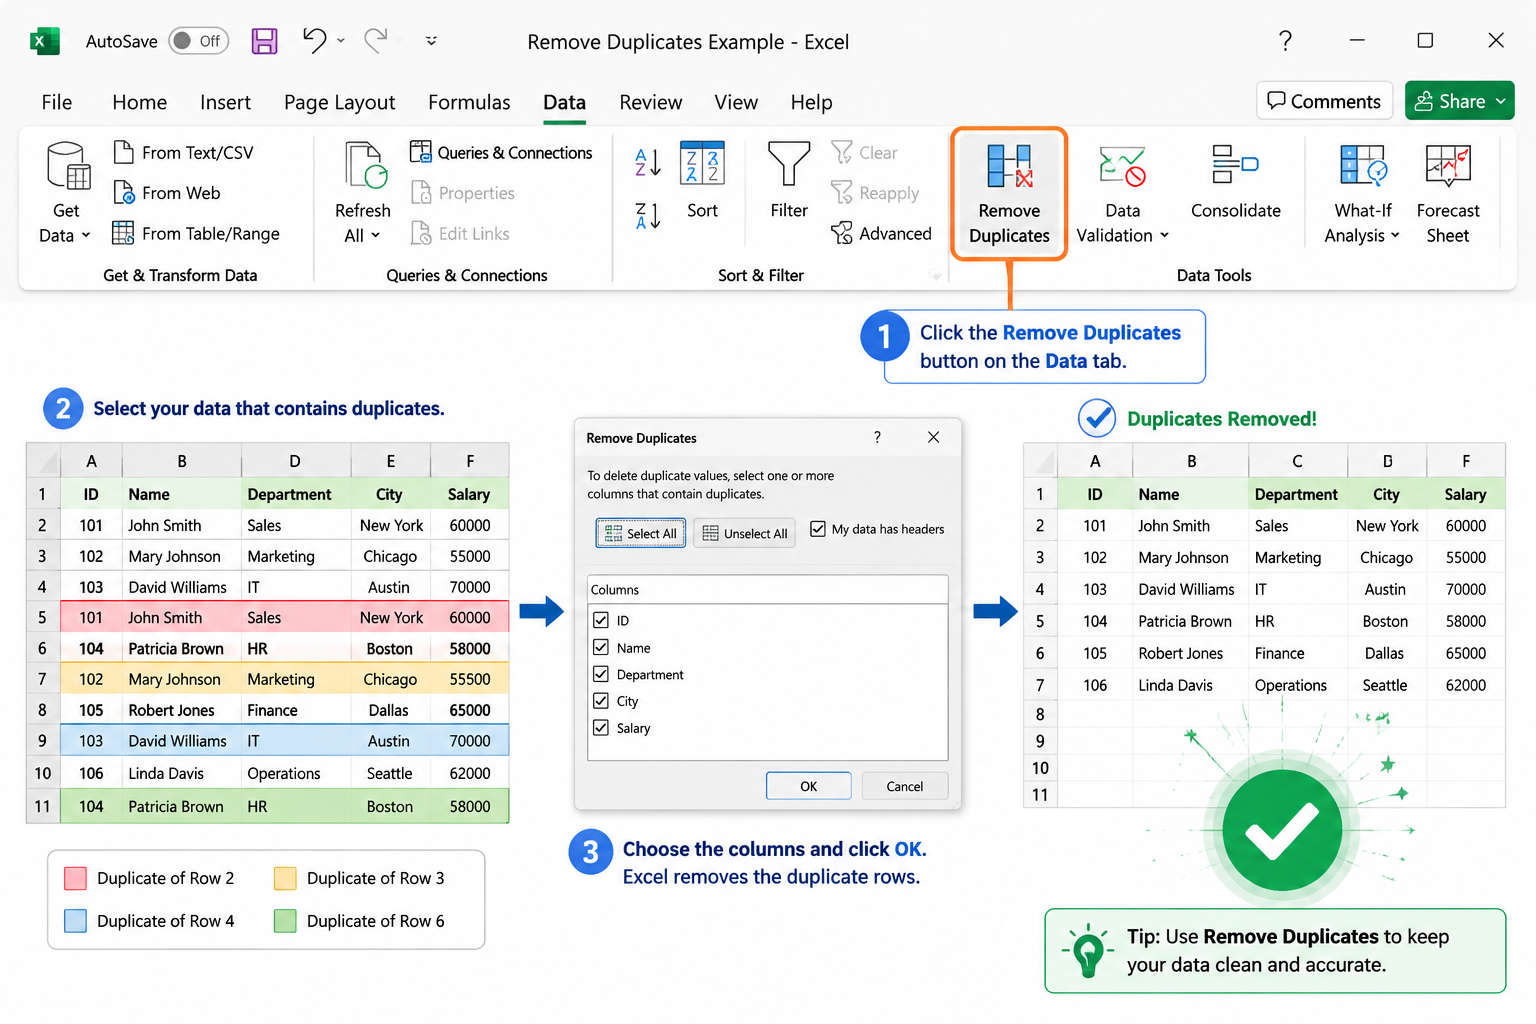Viewport: 1536px width, 1024px height.
Task: Open the Undo history dropdown arrow
Action: 341,41
